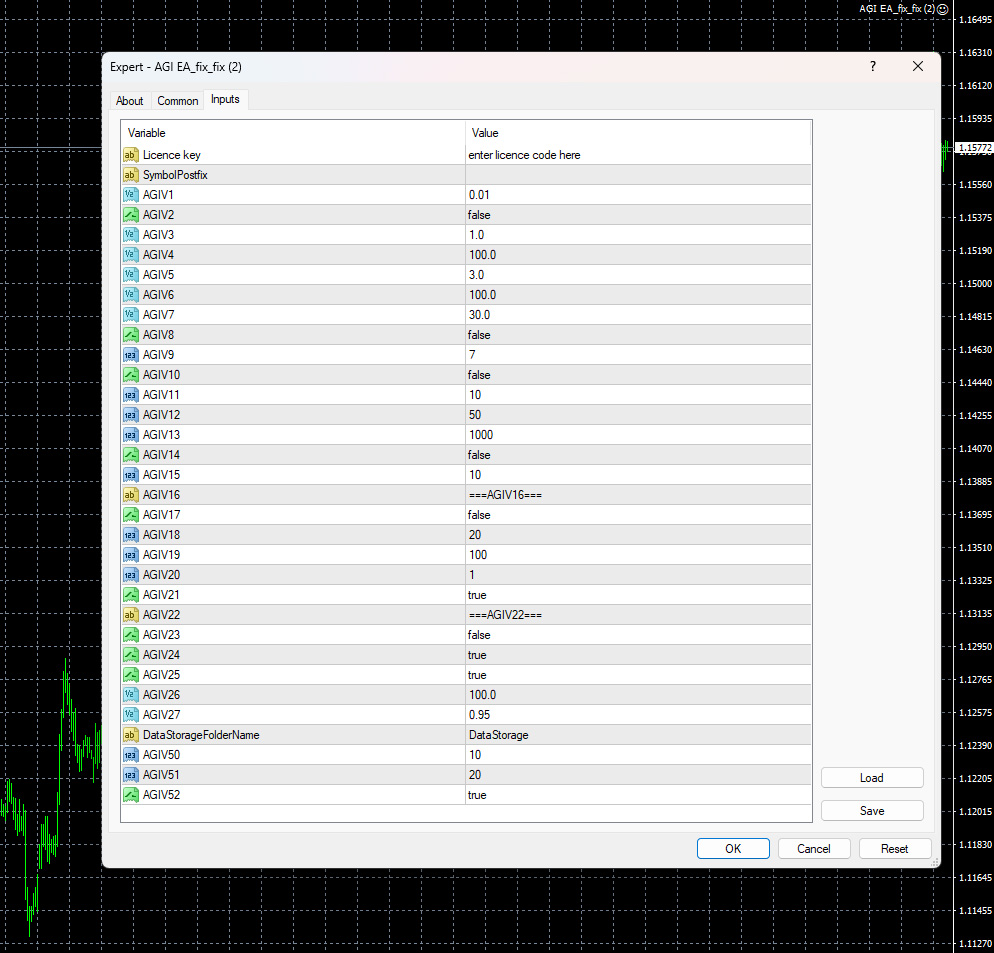
Task: Click the Load button
Action: click(x=872, y=777)
